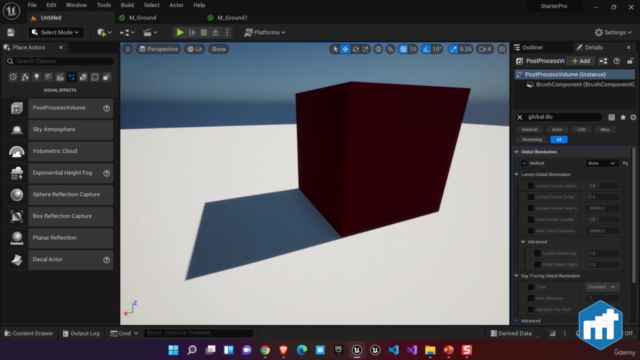Open camera speed setting 4
The width and height of the screenshot is (640, 360).
485,49
